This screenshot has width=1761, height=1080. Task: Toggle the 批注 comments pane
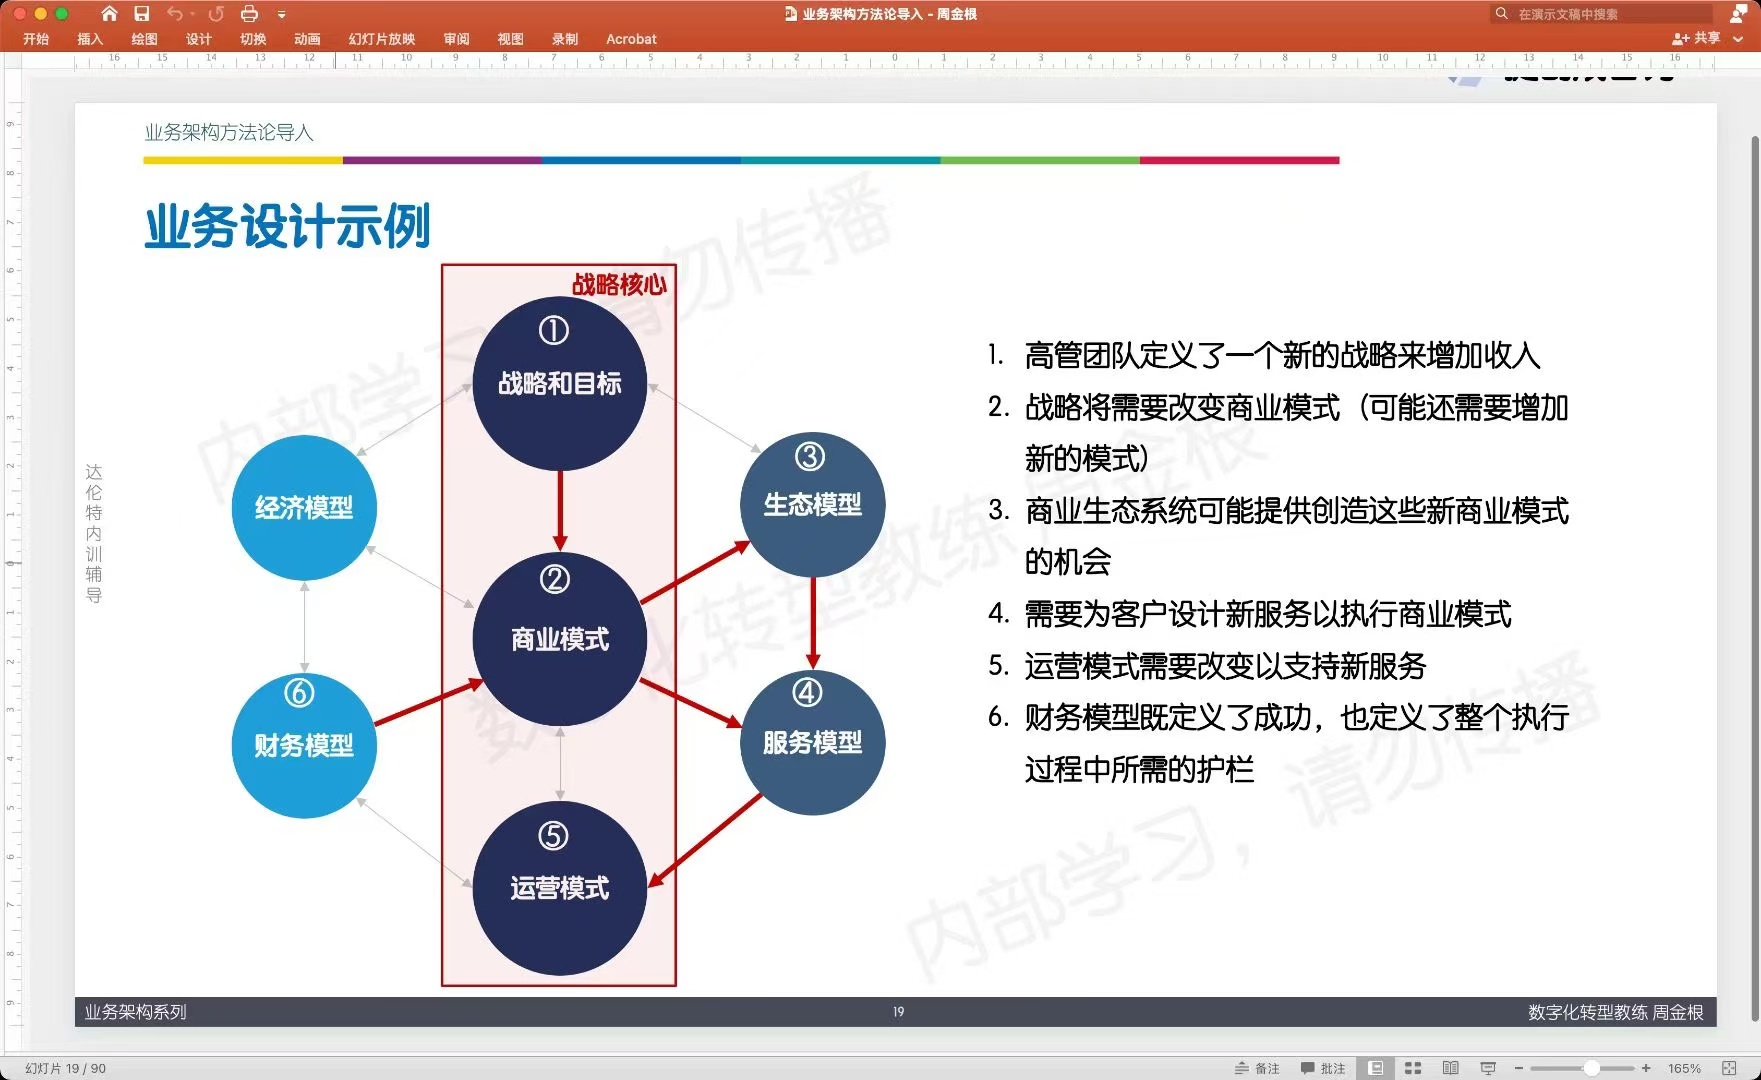[x=1323, y=1068]
